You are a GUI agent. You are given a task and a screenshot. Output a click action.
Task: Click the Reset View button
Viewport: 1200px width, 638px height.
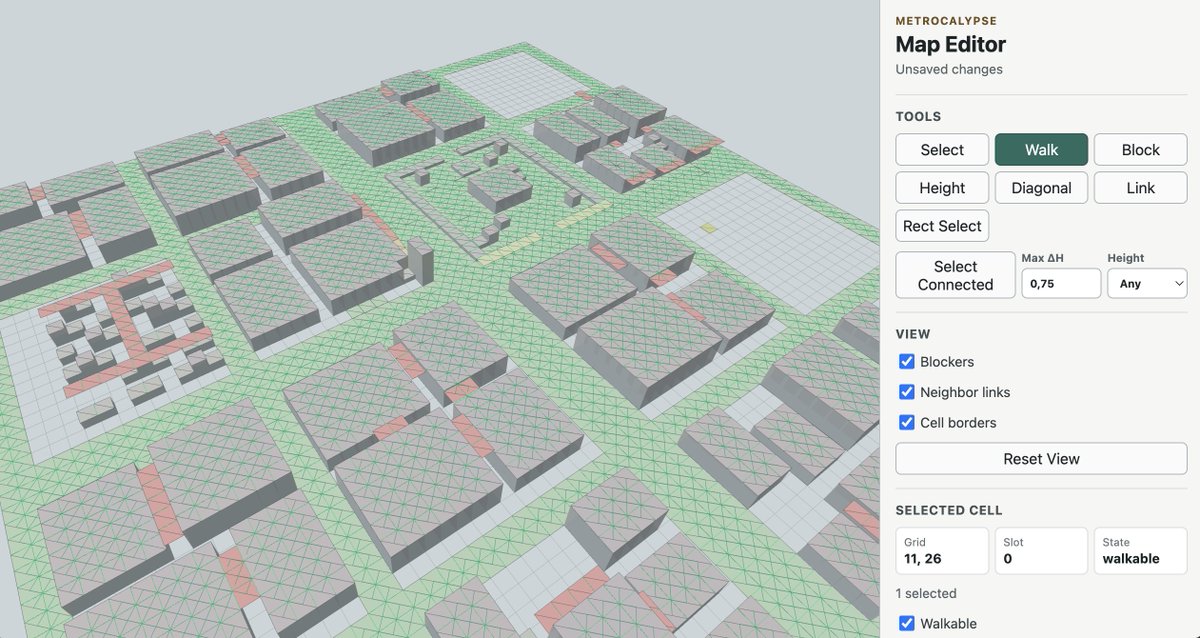click(x=1041, y=459)
